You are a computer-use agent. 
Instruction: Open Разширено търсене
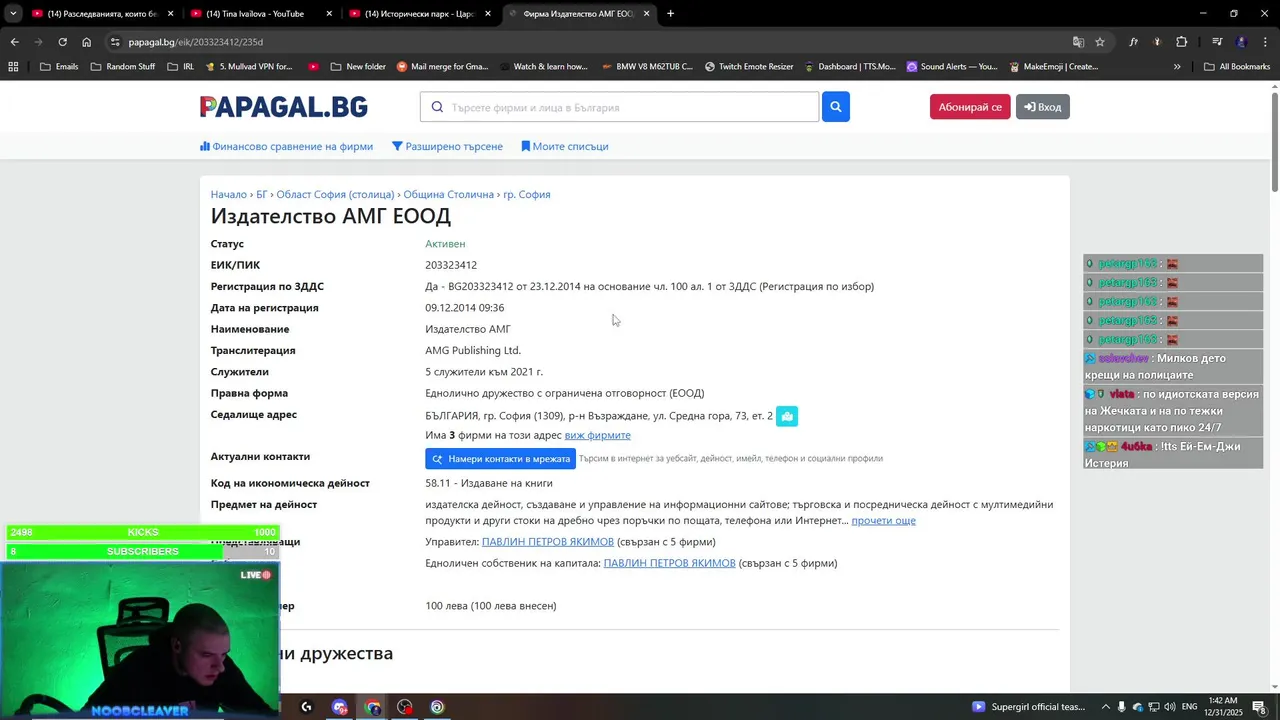pyautogui.click(x=447, y=146)
